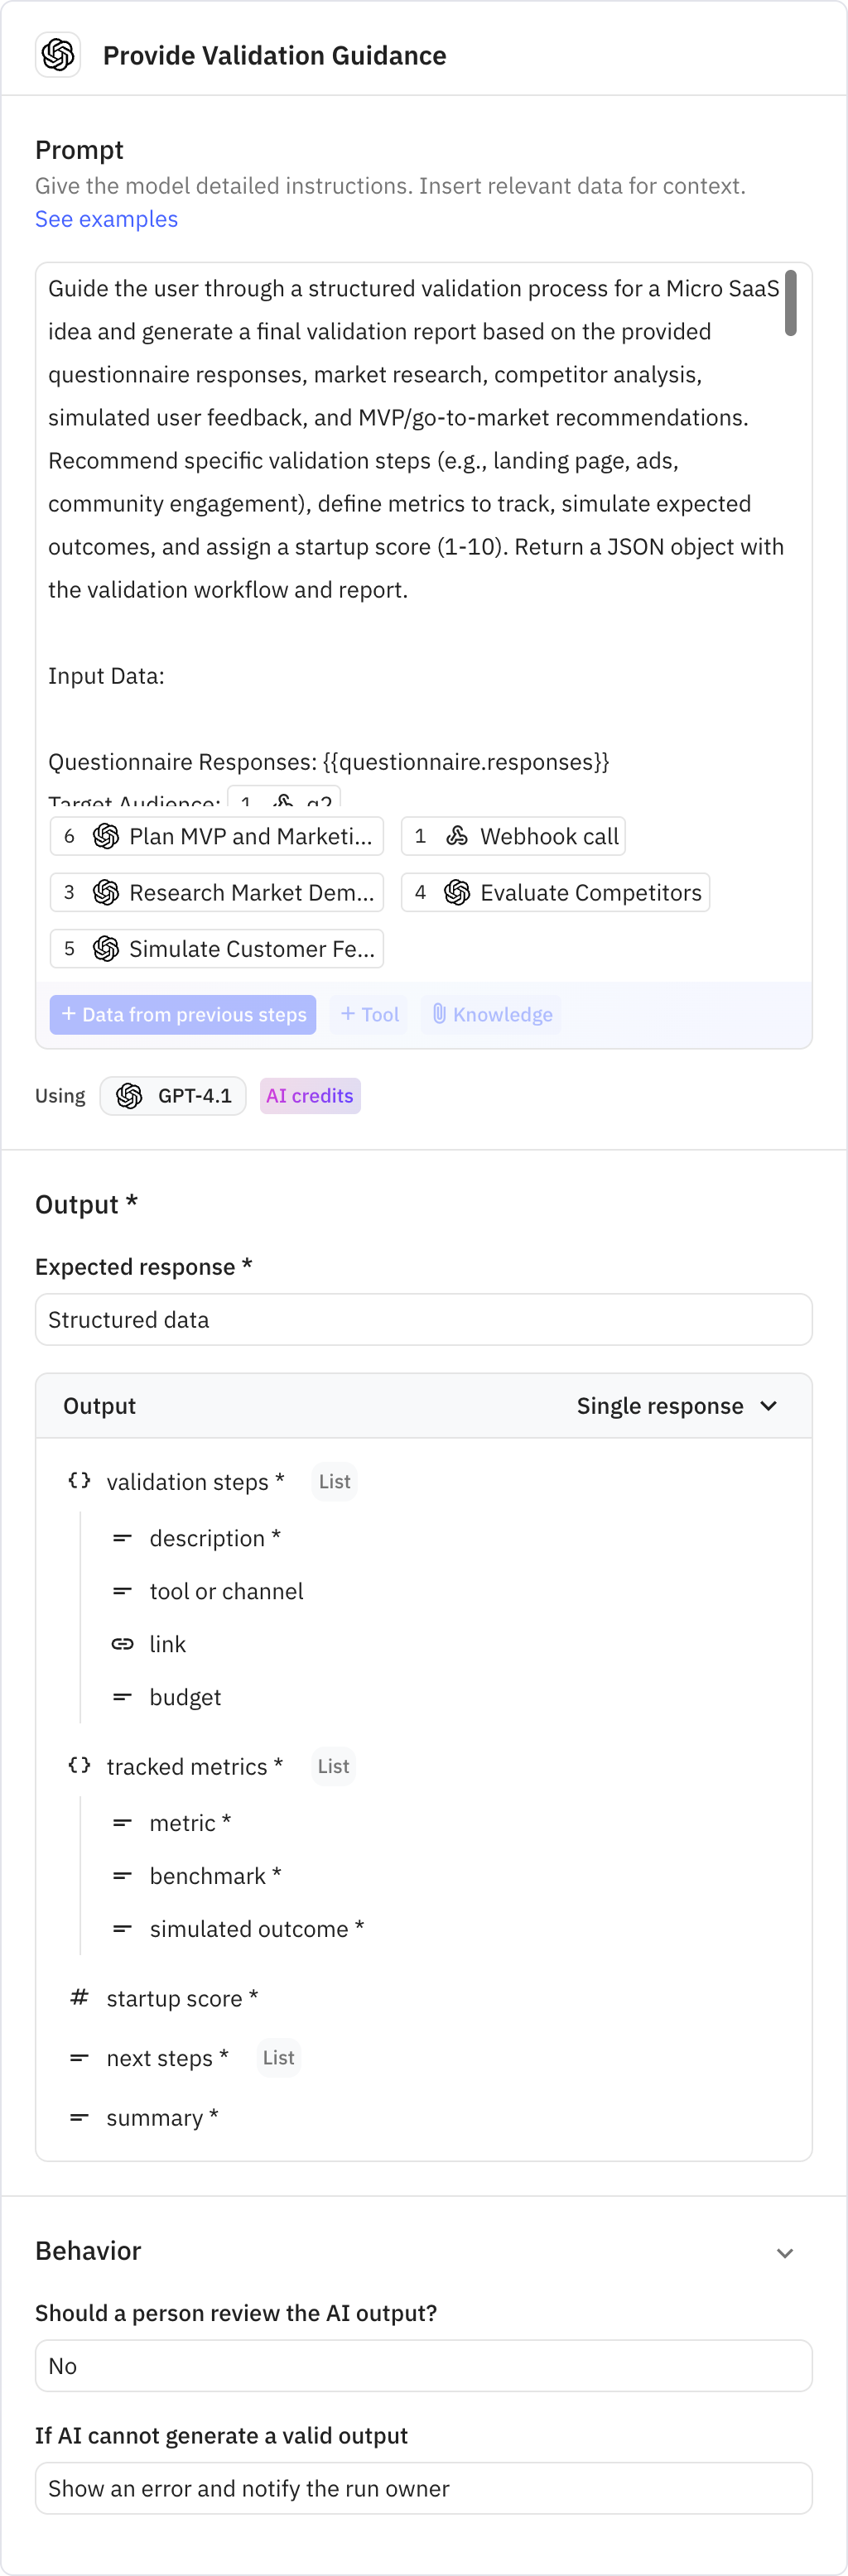848x2576 pixels.
Task: Click the OpenAI logo beside Provide Validation Guidance
Action: coord(57,54)
